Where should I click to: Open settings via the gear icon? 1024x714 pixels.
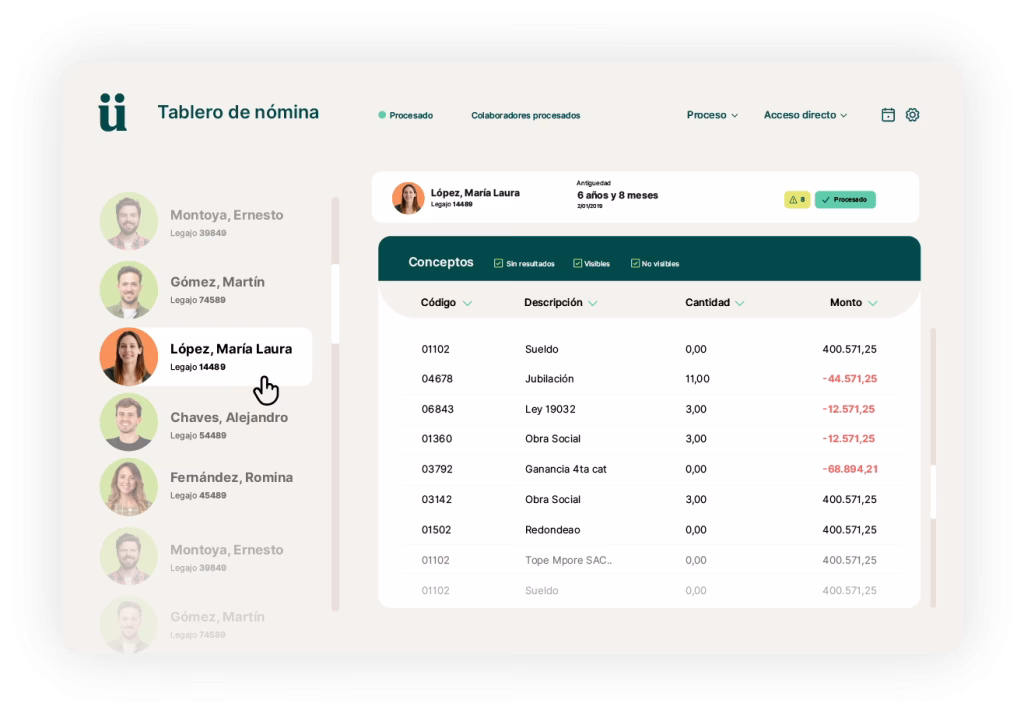click(x=912, y=115)
